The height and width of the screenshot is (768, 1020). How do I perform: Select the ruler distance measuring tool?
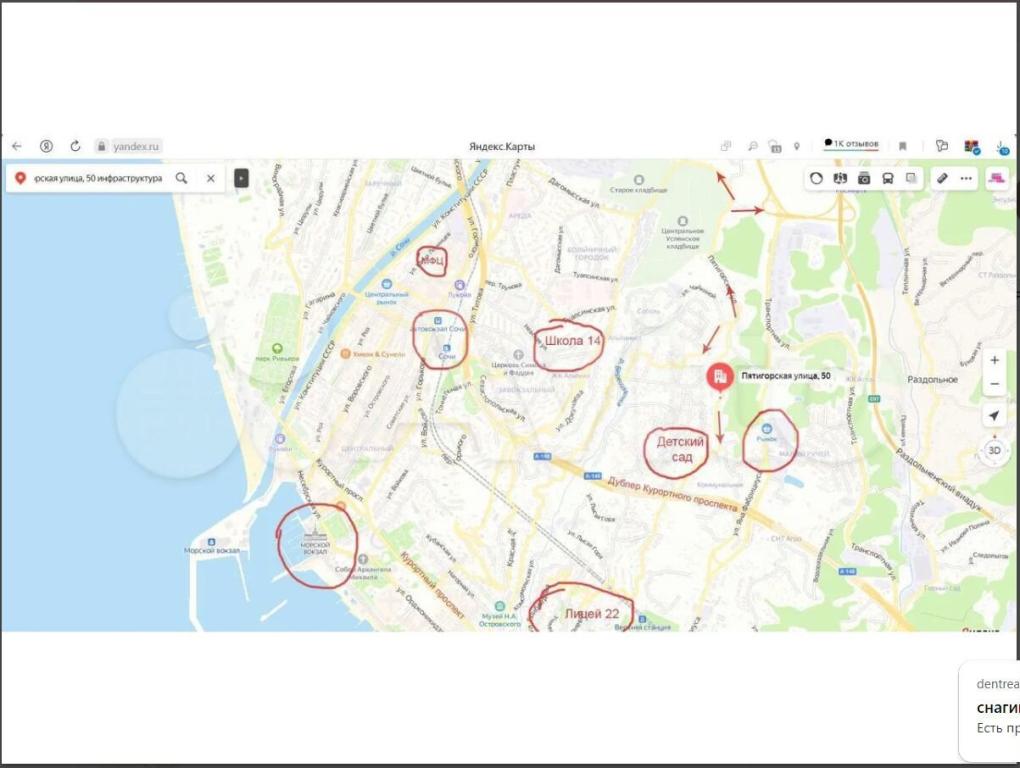(x=941, y=178)
